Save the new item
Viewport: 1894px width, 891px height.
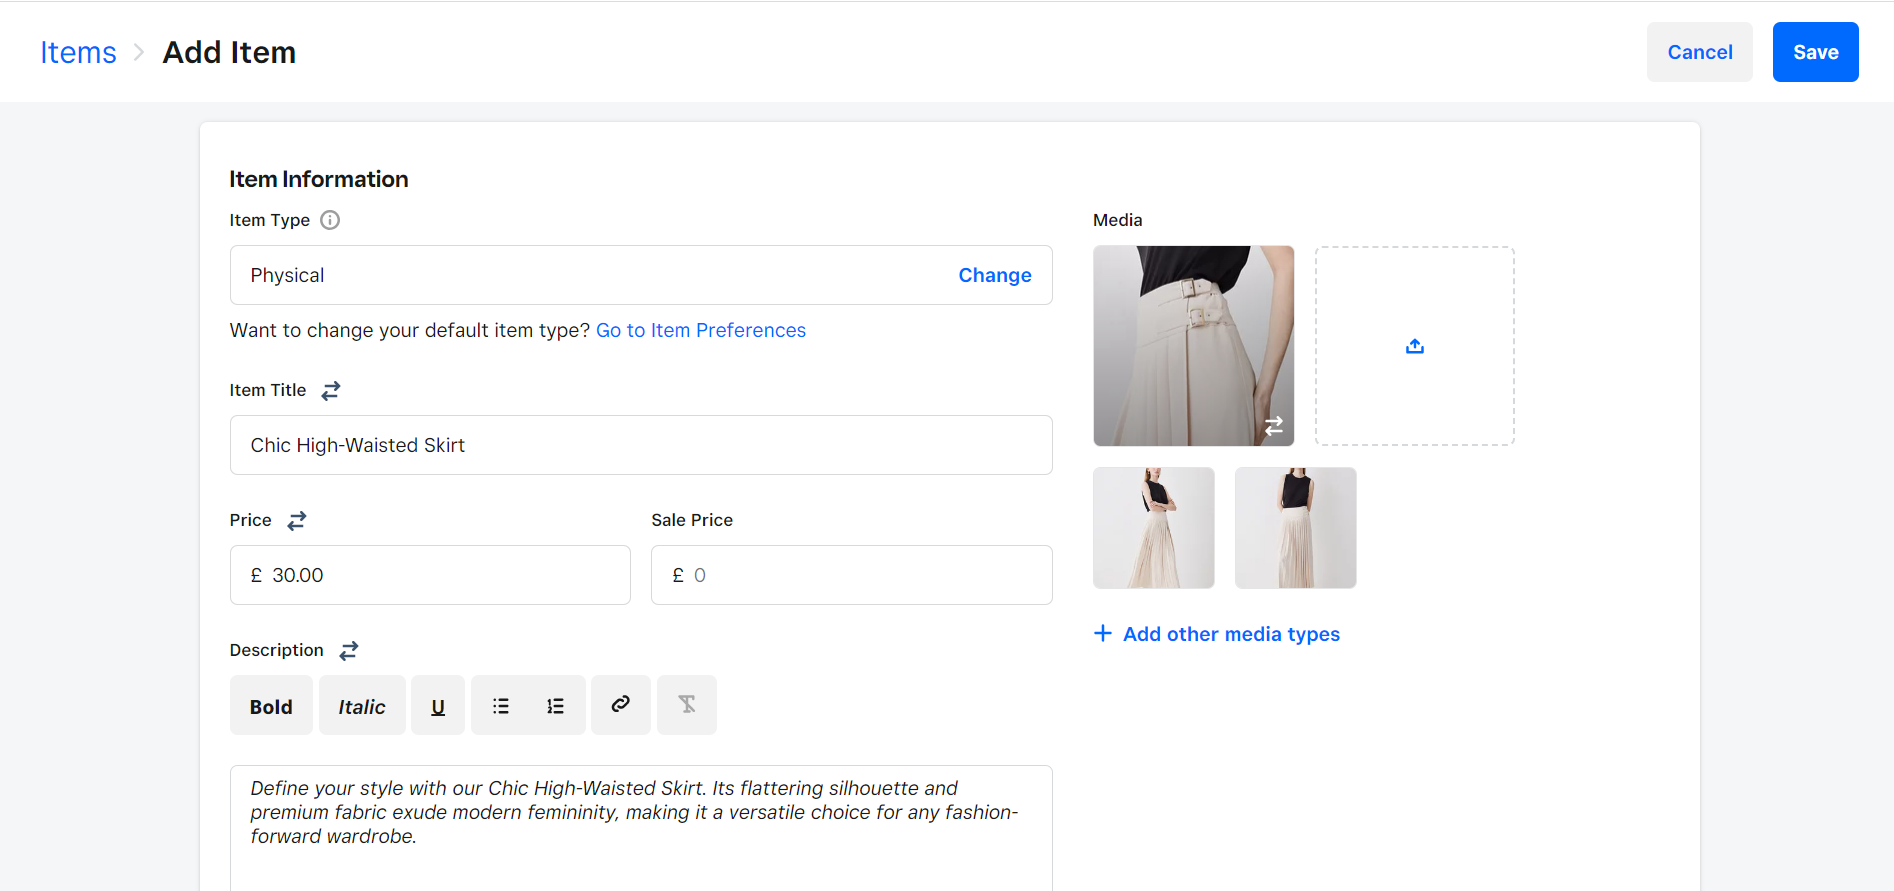pyautogui.click(x=1815, y=52)
